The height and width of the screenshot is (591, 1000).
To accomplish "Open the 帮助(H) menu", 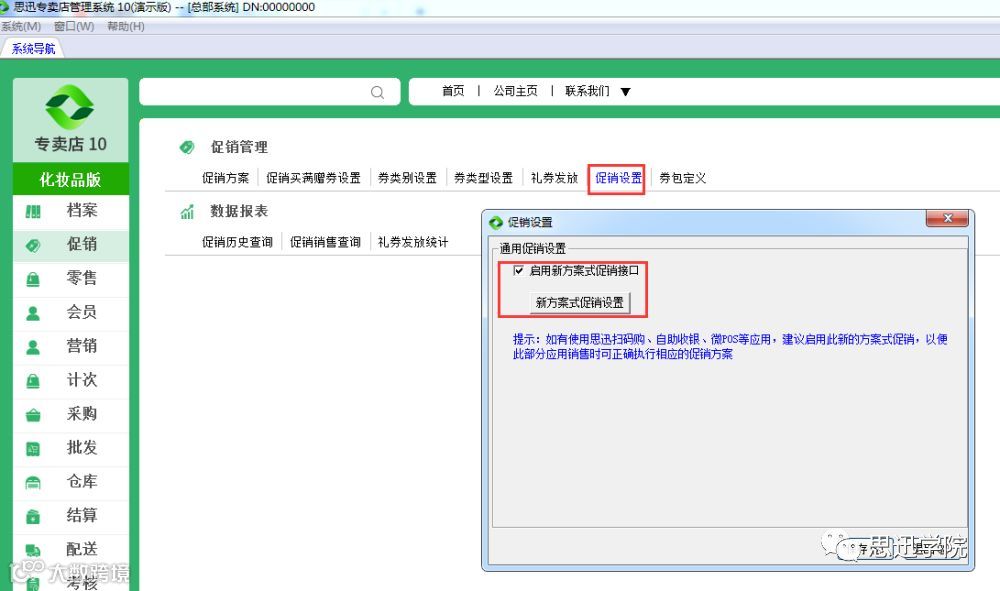I will (x=126, y=26).
